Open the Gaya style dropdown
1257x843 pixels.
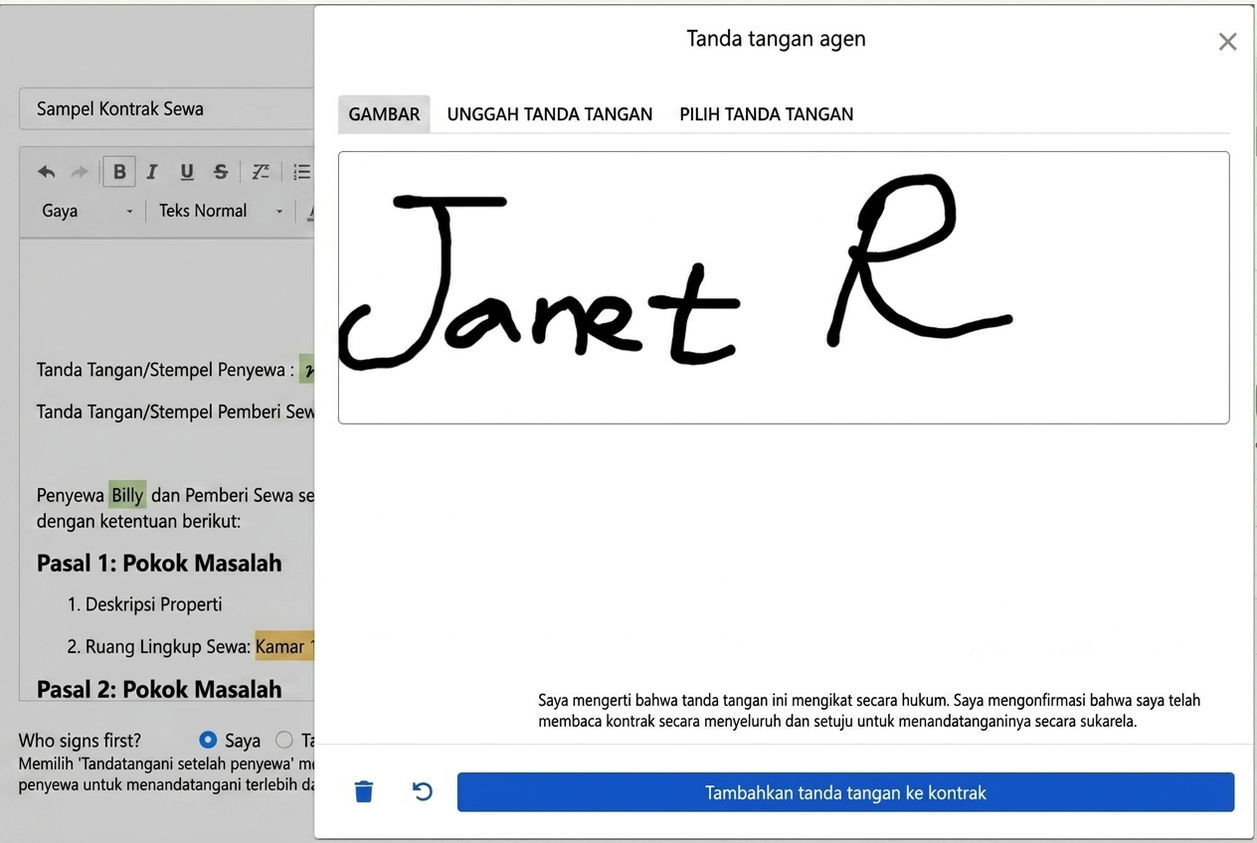87,211
